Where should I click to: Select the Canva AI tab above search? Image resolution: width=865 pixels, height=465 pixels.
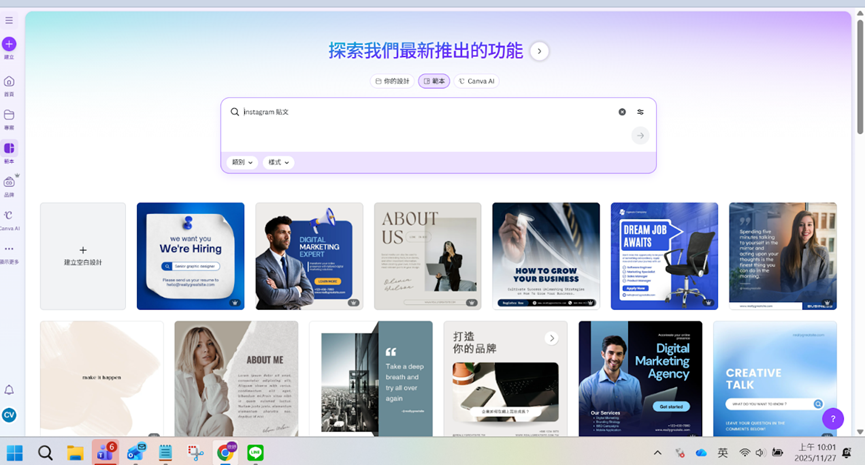click(477, 81)
